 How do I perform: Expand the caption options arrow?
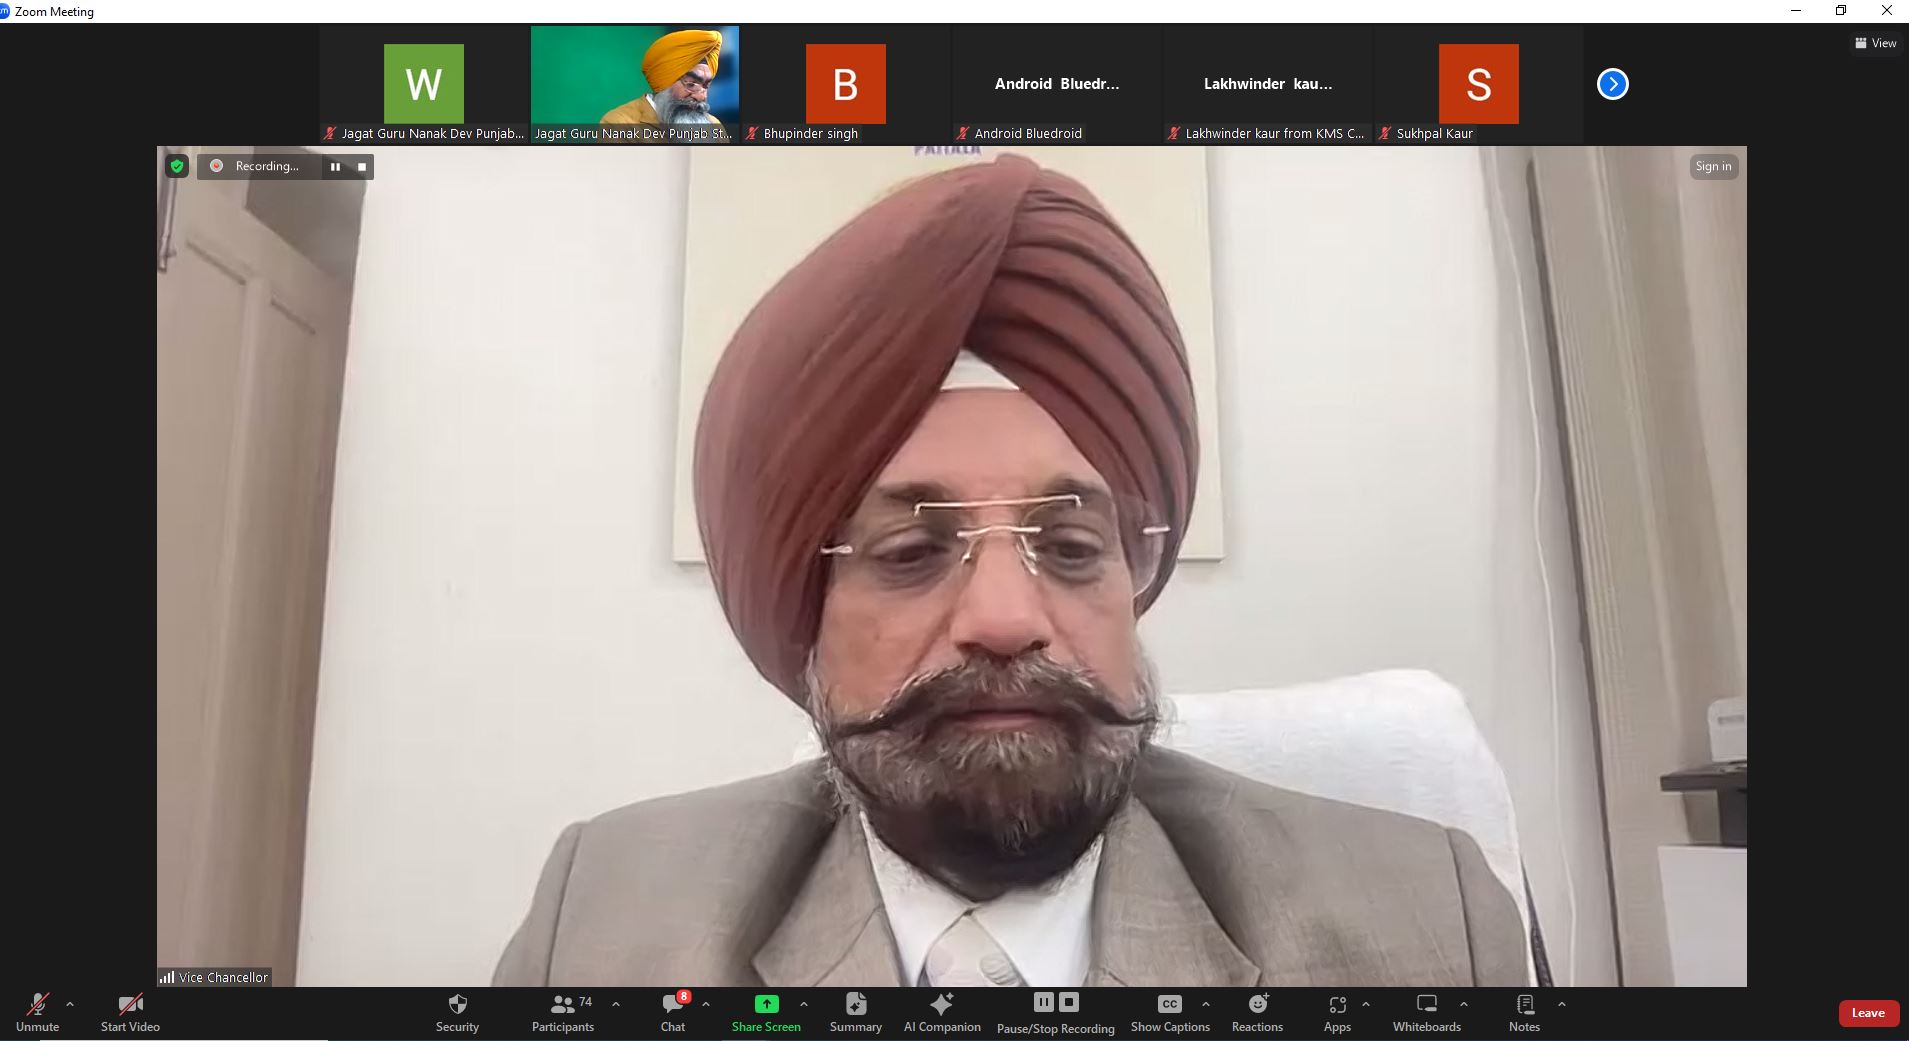click(1206, 1004)
